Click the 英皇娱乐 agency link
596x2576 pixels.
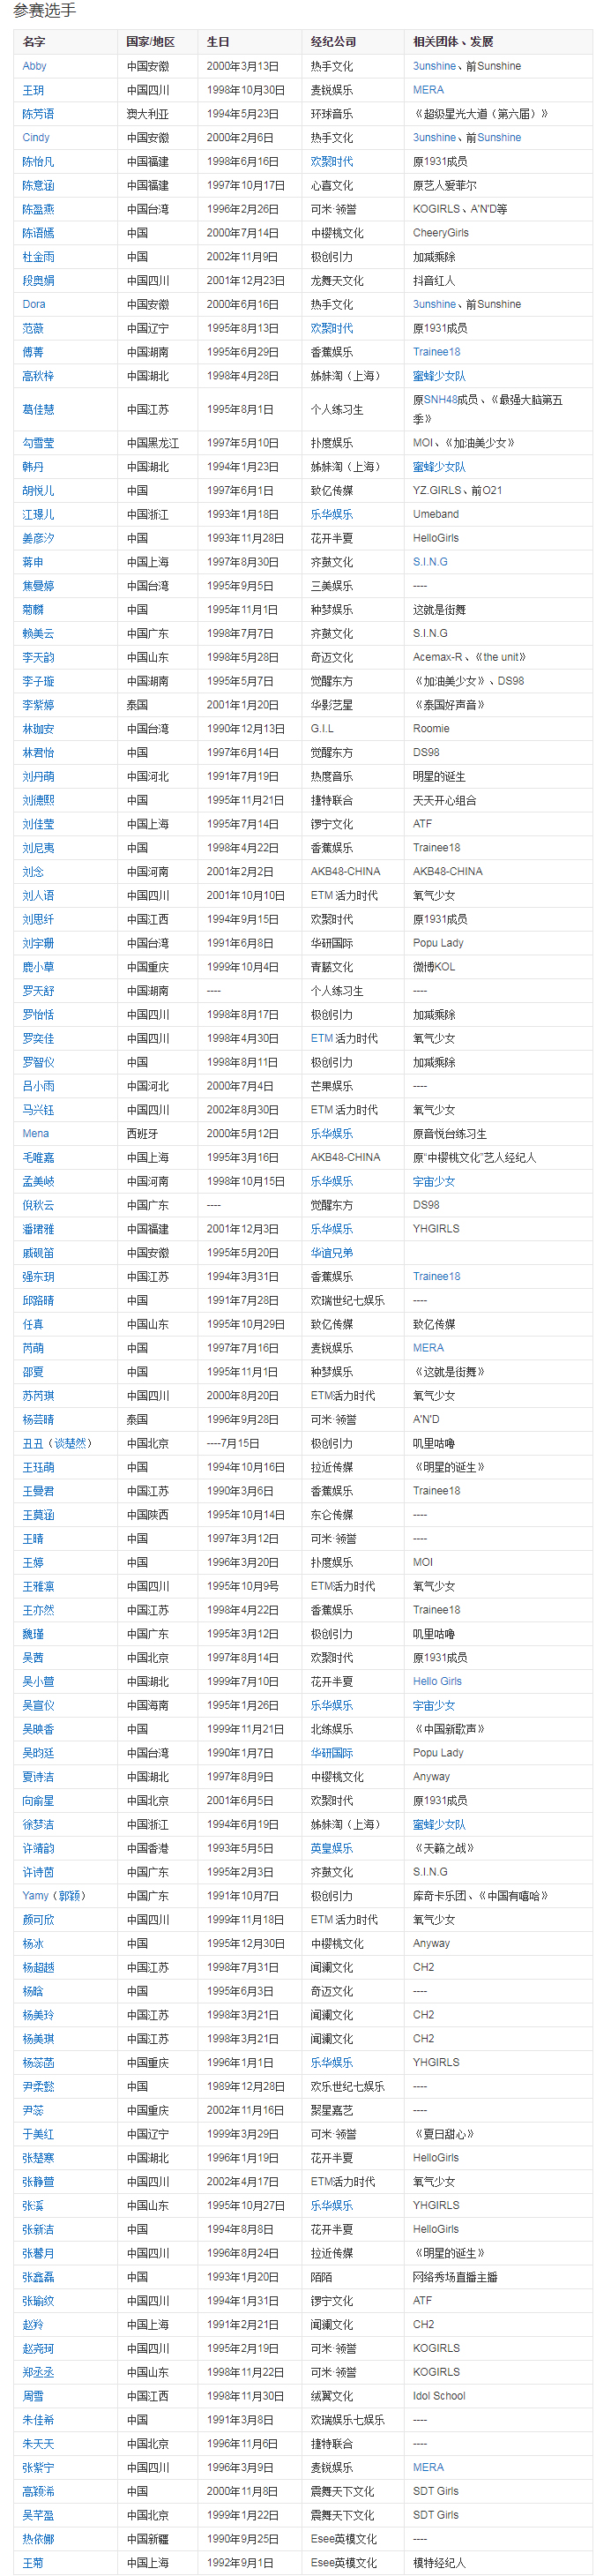(x=331, y=1848)
